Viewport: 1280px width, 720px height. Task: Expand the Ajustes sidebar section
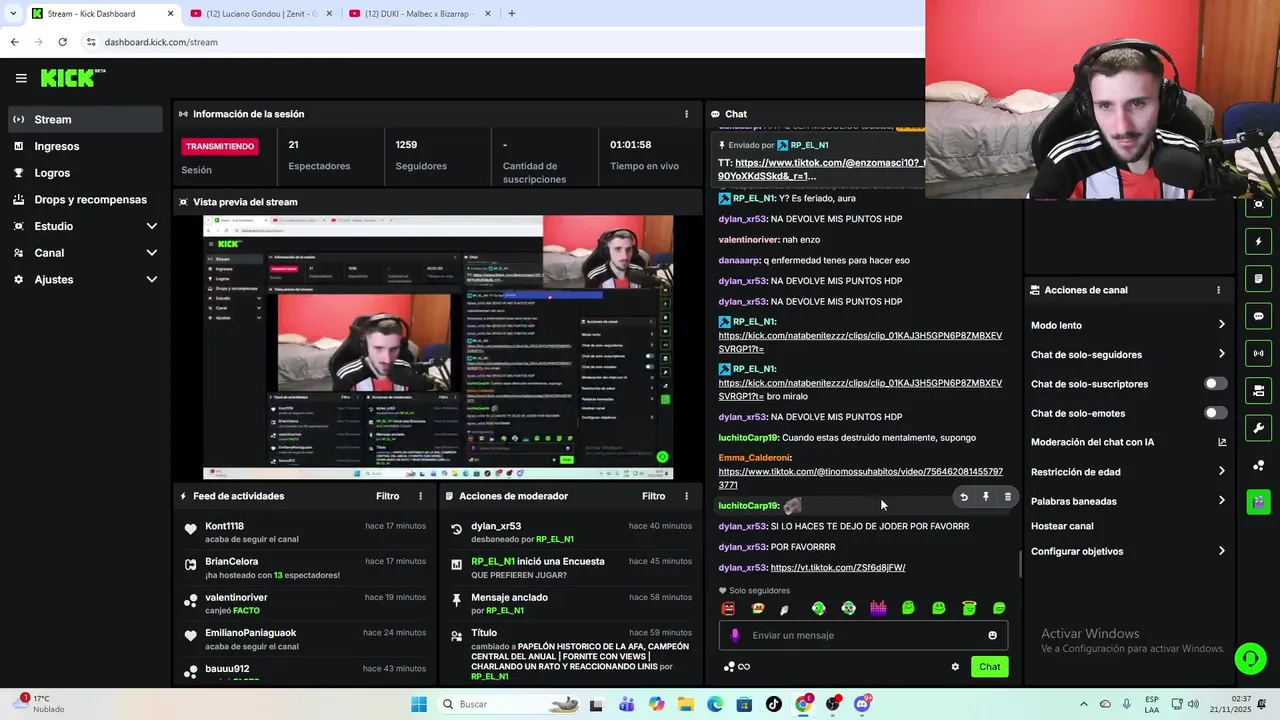[84, 280]
